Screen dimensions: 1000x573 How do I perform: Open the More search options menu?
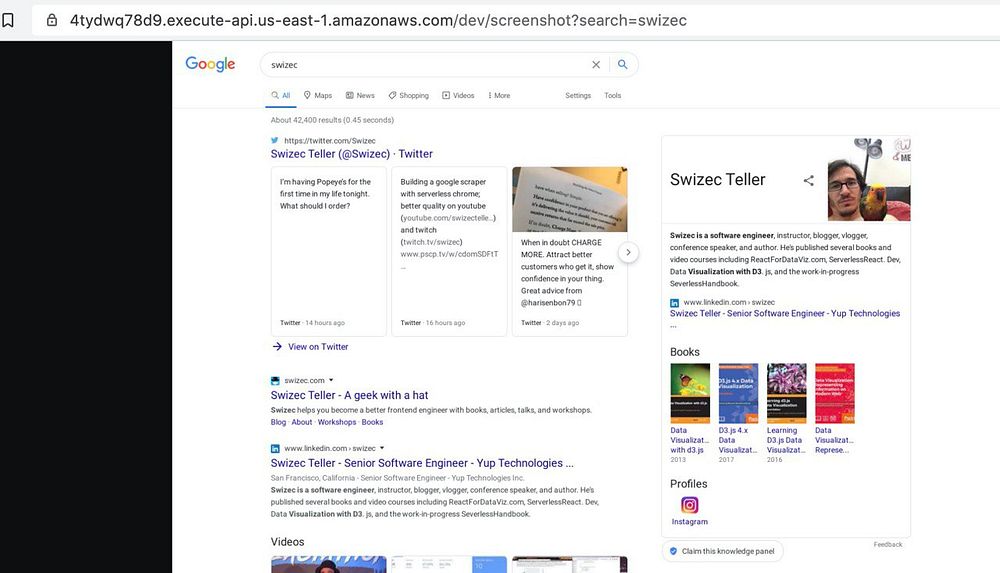point(499,96)
